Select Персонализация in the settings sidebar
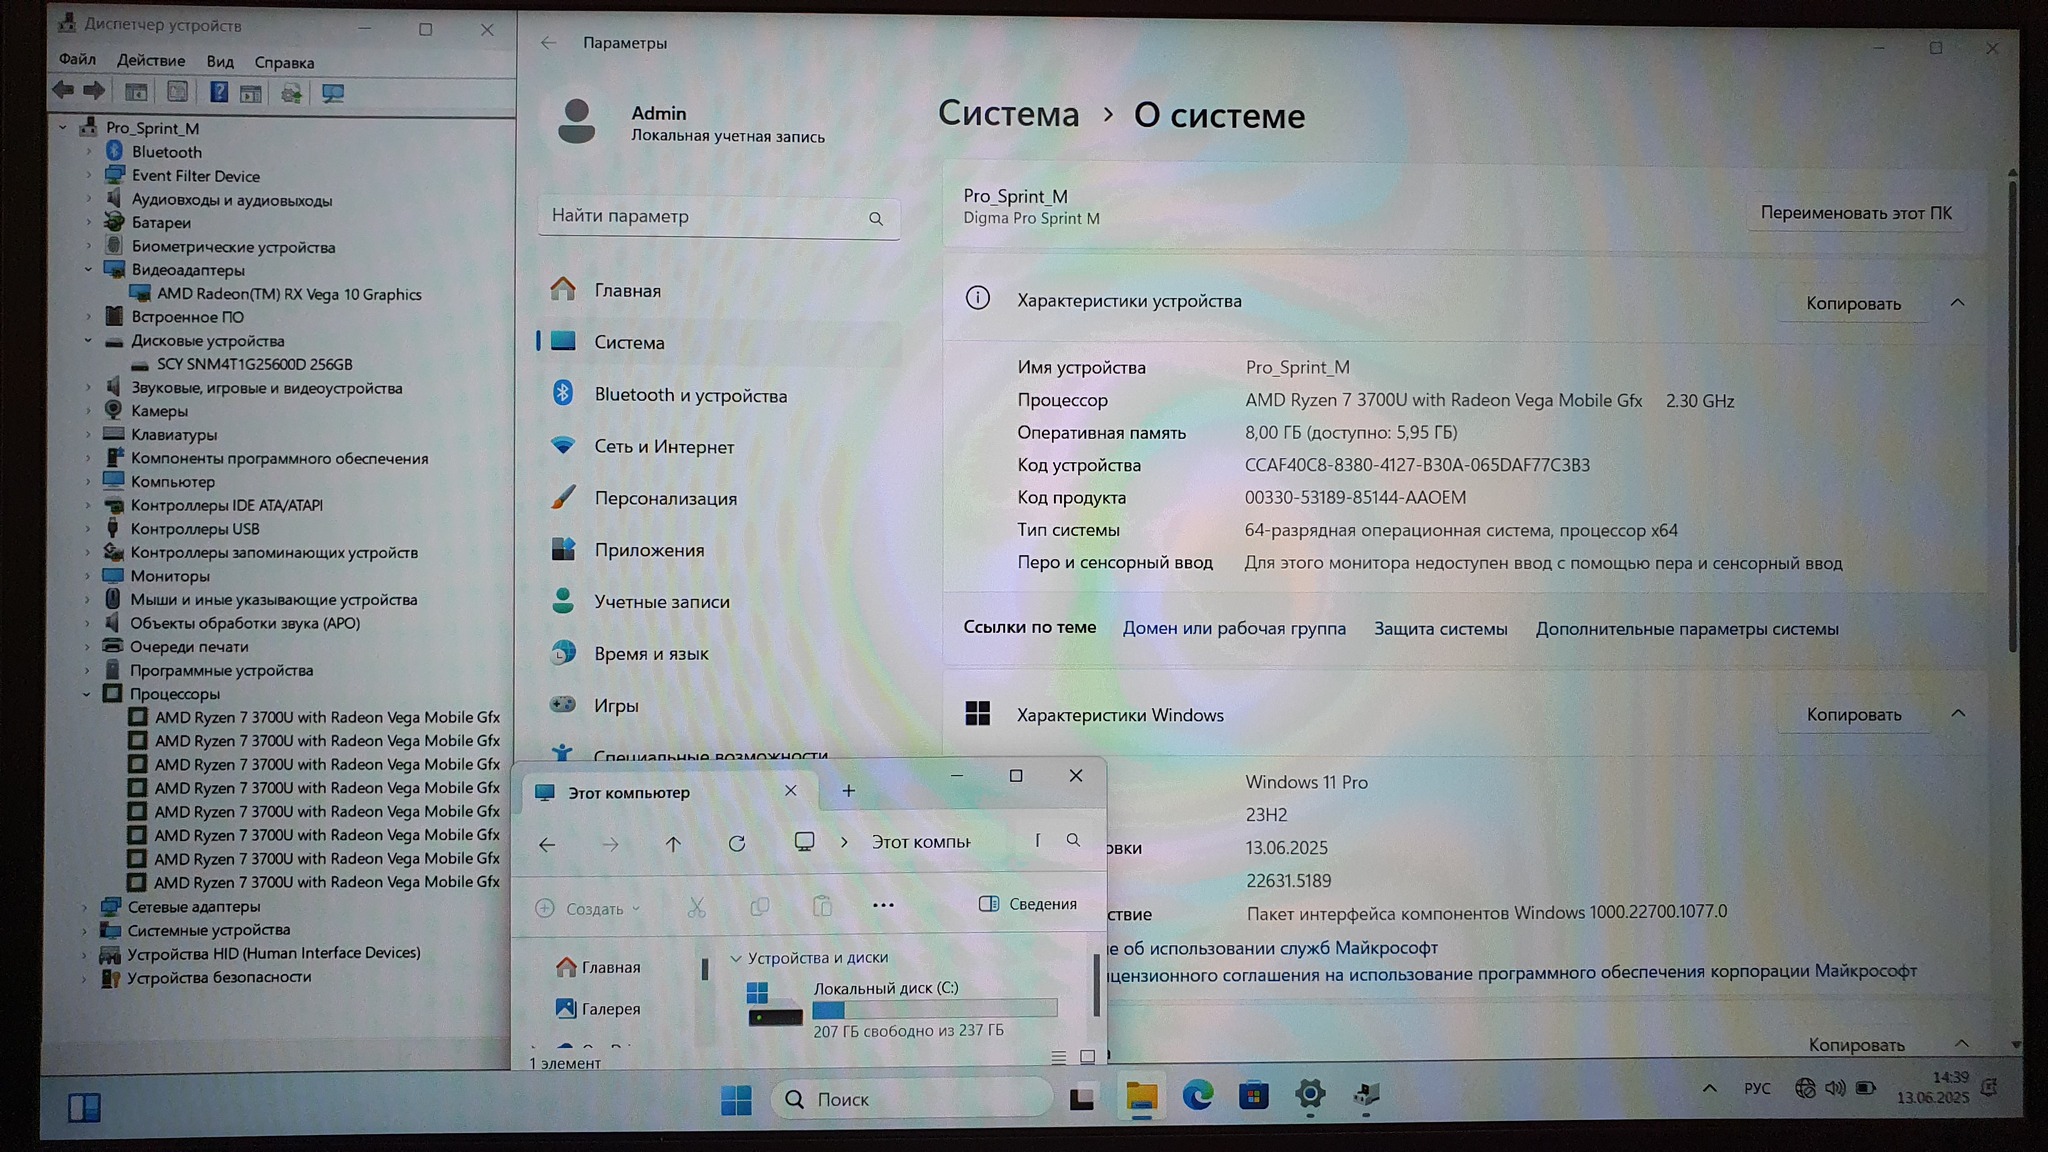The height and width of the screenshot is (1152, 2048). pos(665,498)
